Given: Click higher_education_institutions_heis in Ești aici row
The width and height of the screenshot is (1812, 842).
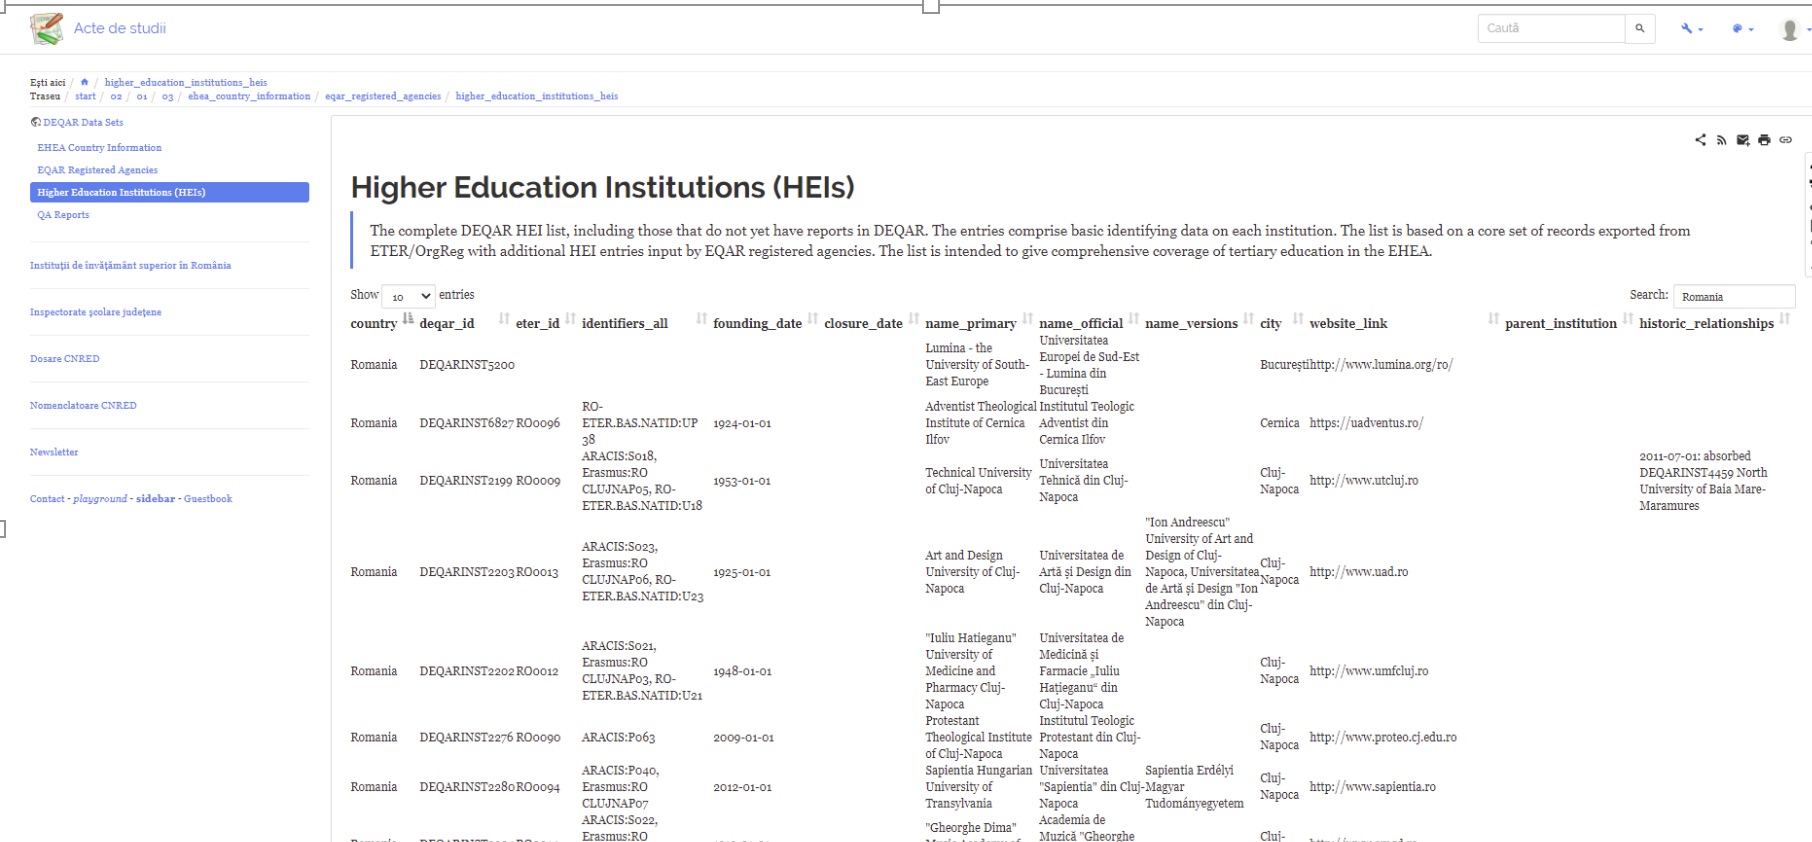Looking at the screenshot, I should point(186,82).
